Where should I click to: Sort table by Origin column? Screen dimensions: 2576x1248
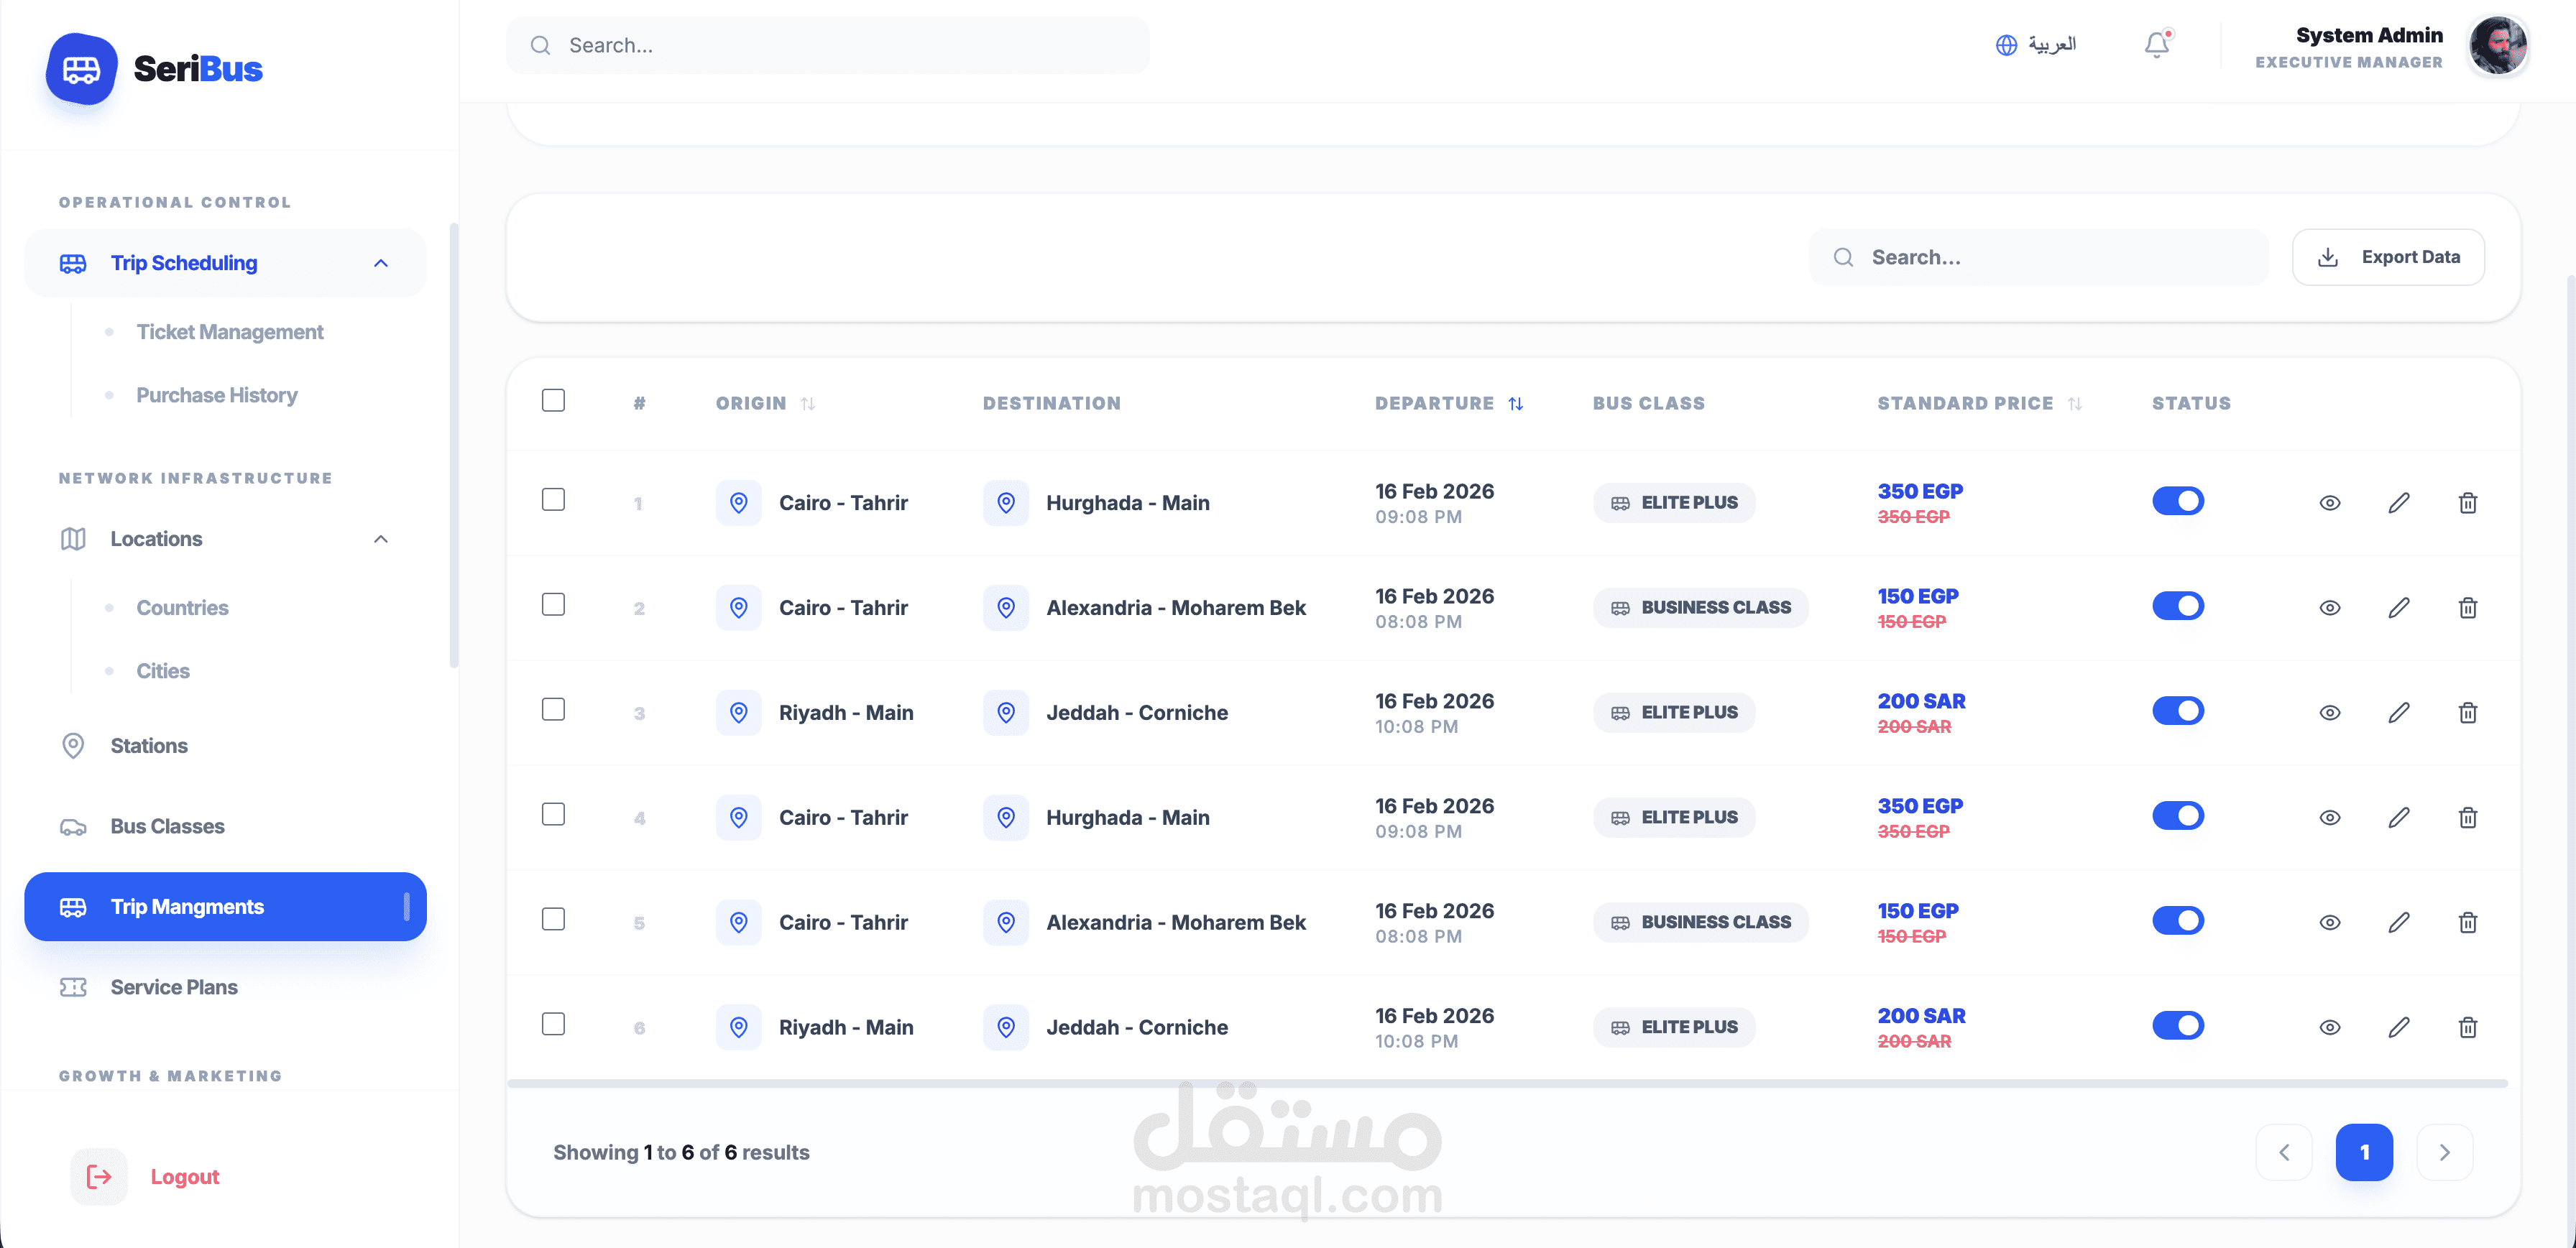808,404
